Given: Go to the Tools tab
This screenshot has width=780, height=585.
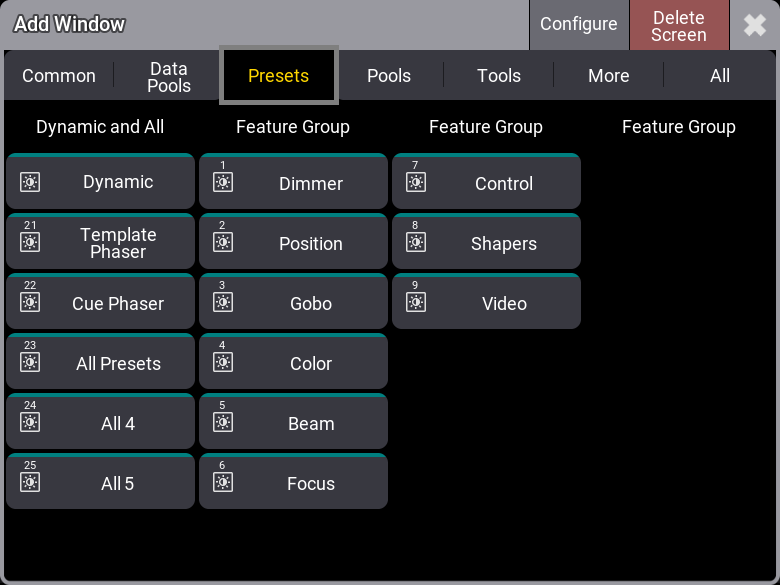Looking at the screenshot, I should pos(499,76).
